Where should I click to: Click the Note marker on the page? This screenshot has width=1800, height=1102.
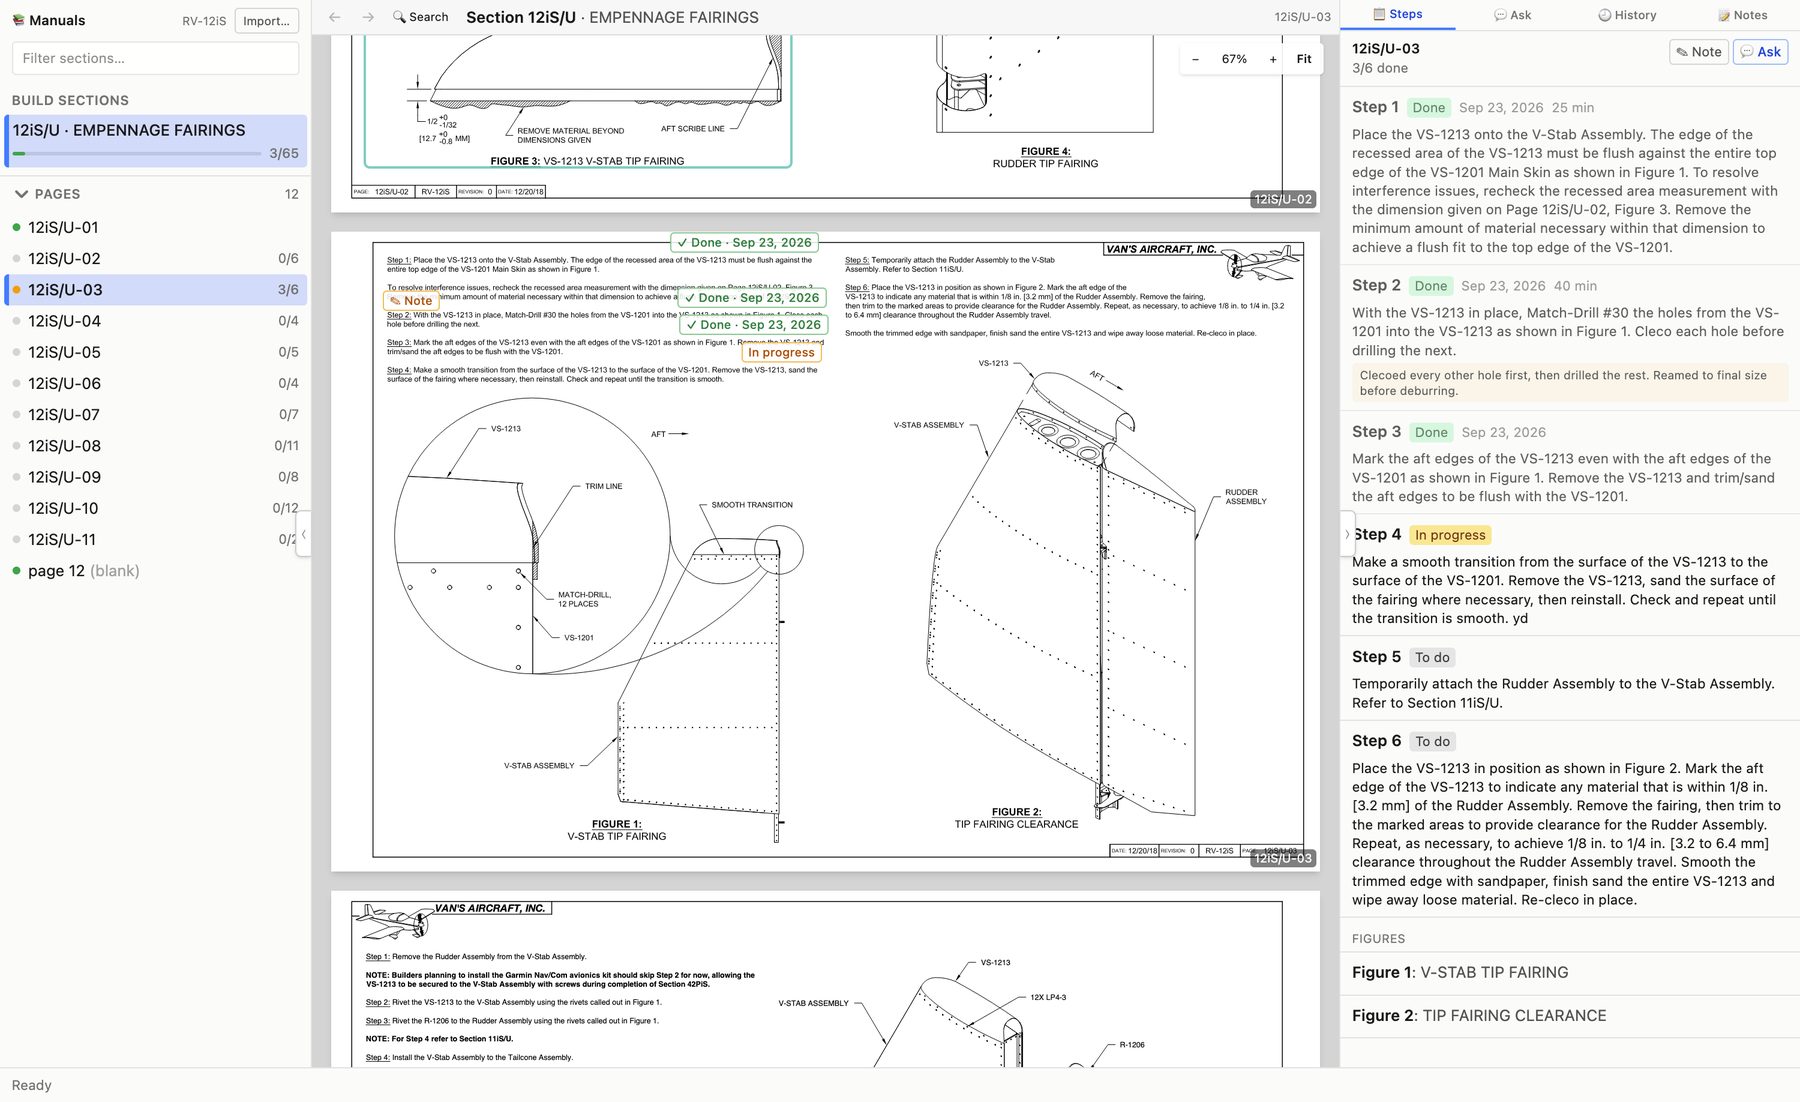tap(411, 300)
